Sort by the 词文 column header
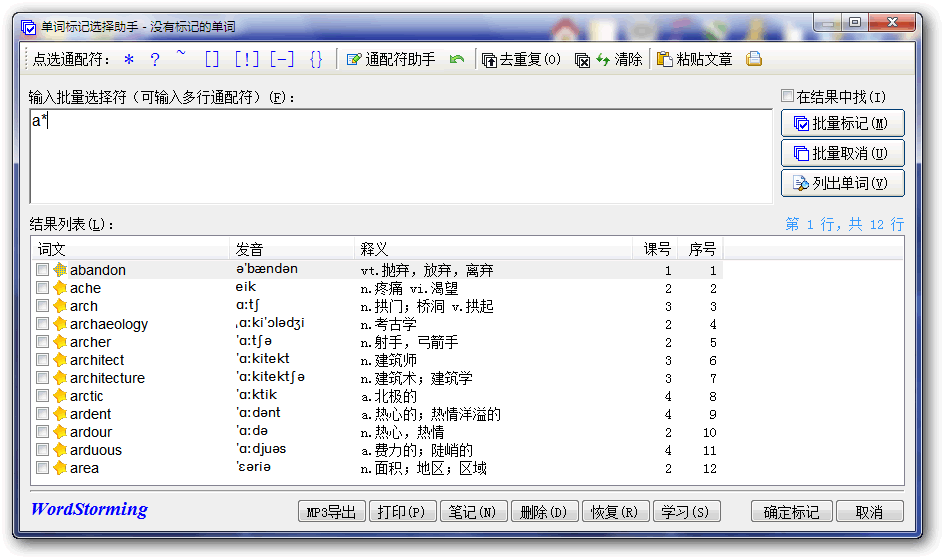The height and width of the screenshot is (559, 943). pyautogui.click(x=130, y=248)
